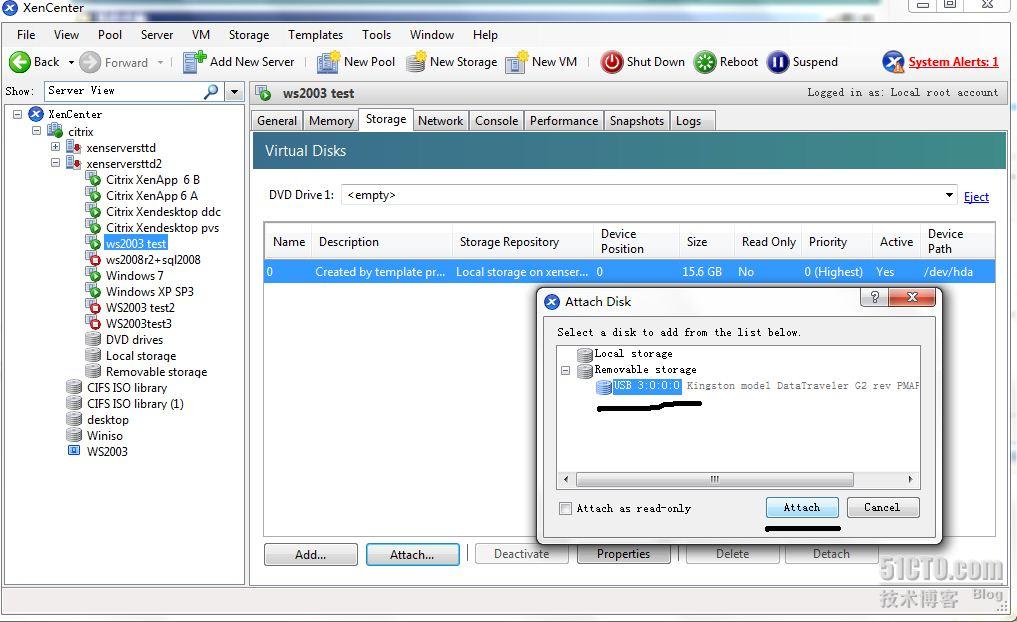Collapse the xenserversttd2 server node
The image size is (1017, 622).
[55, 163]
